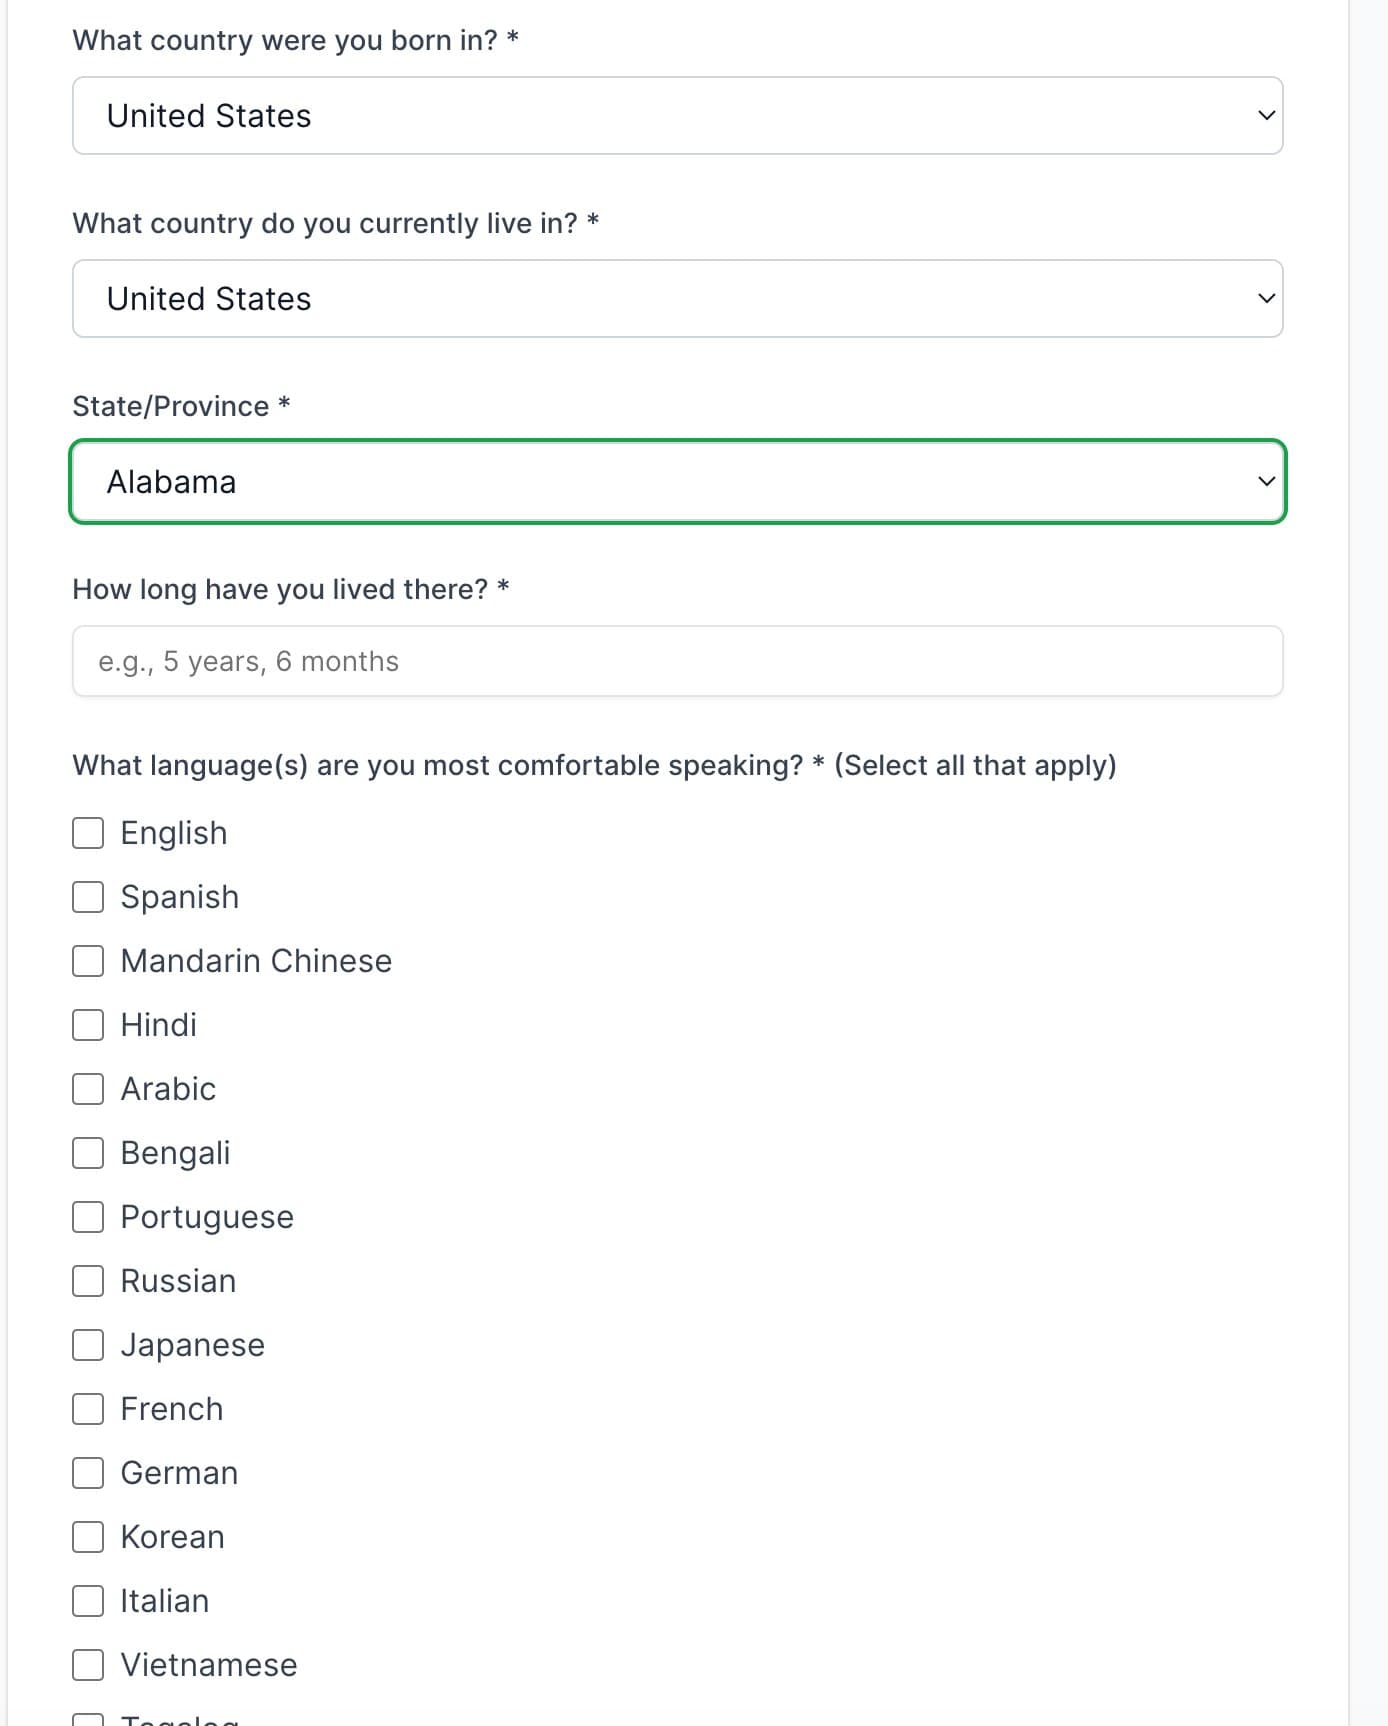Toggle the Italian checkbox
Screen dimensions: 1388x1726
click(88, 1601)
